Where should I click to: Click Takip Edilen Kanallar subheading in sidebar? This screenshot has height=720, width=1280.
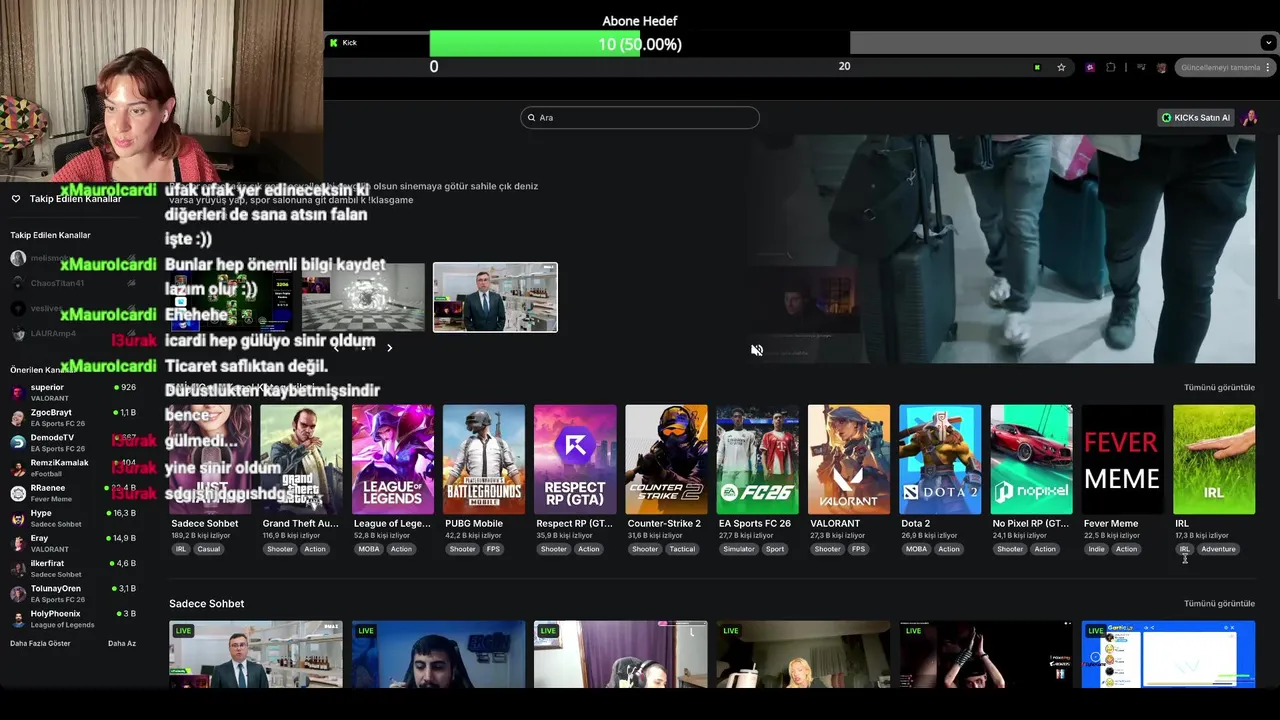point(50,235)
